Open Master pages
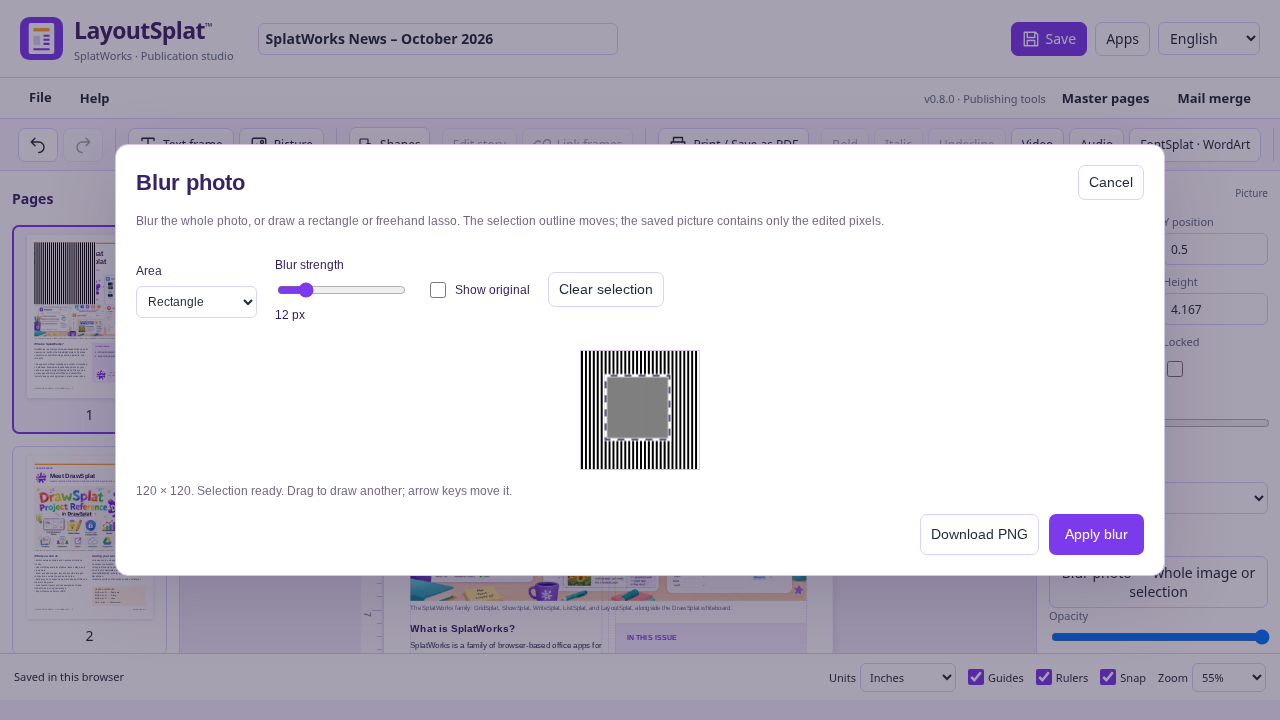 pyautogui.click(x=1105, y=98)
